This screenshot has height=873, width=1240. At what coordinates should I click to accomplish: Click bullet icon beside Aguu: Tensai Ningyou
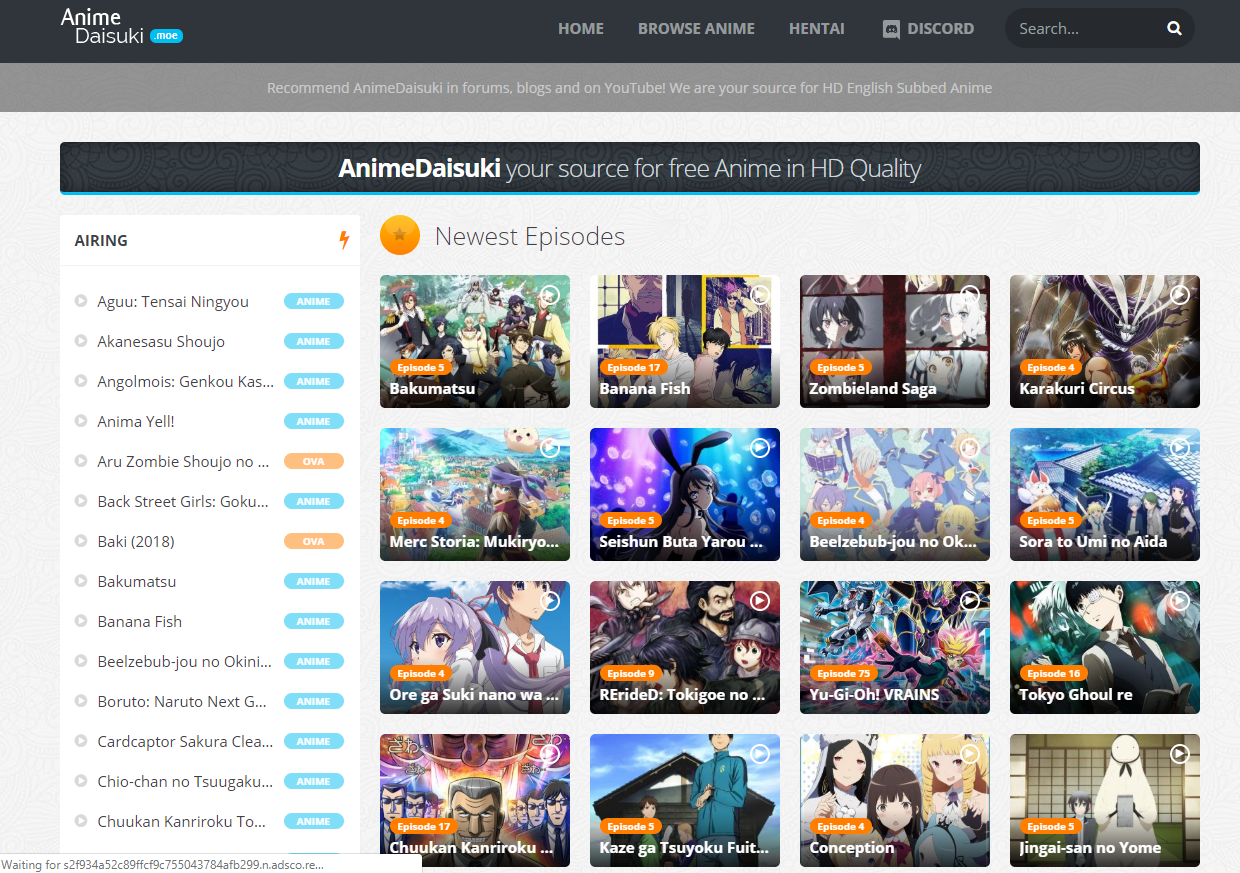(x=81, y=301)
